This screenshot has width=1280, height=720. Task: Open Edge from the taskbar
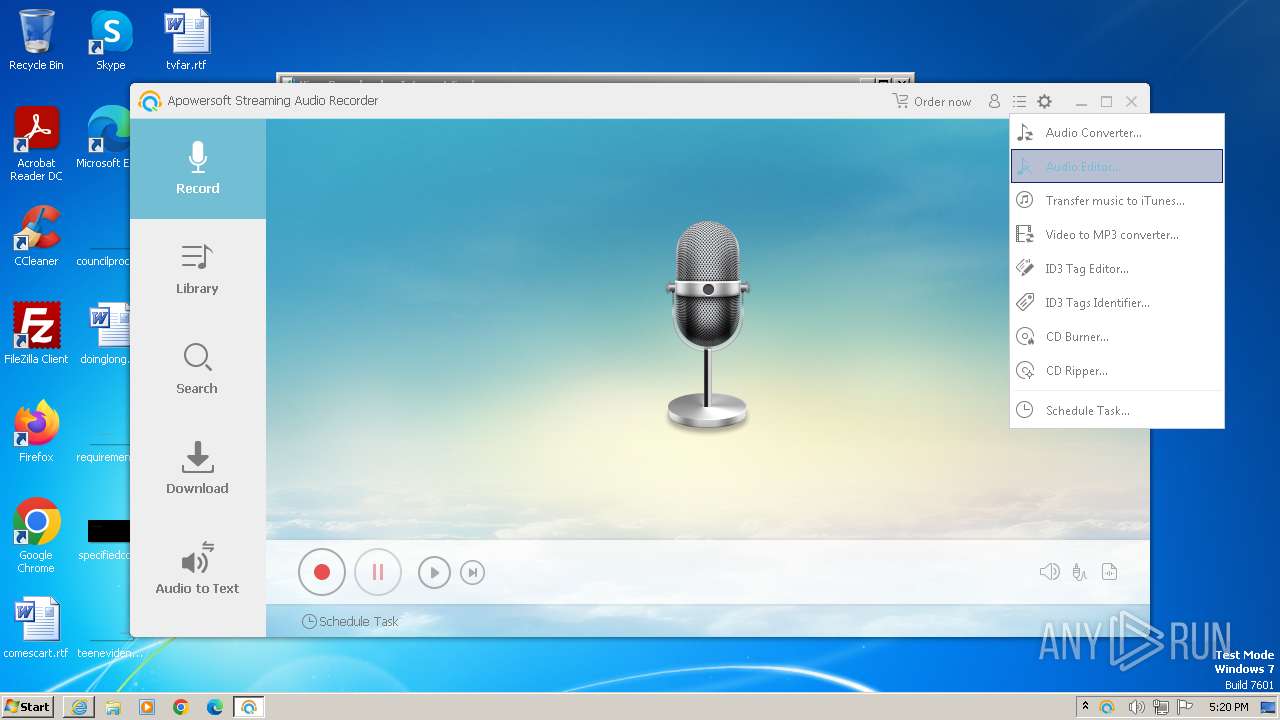215,707
